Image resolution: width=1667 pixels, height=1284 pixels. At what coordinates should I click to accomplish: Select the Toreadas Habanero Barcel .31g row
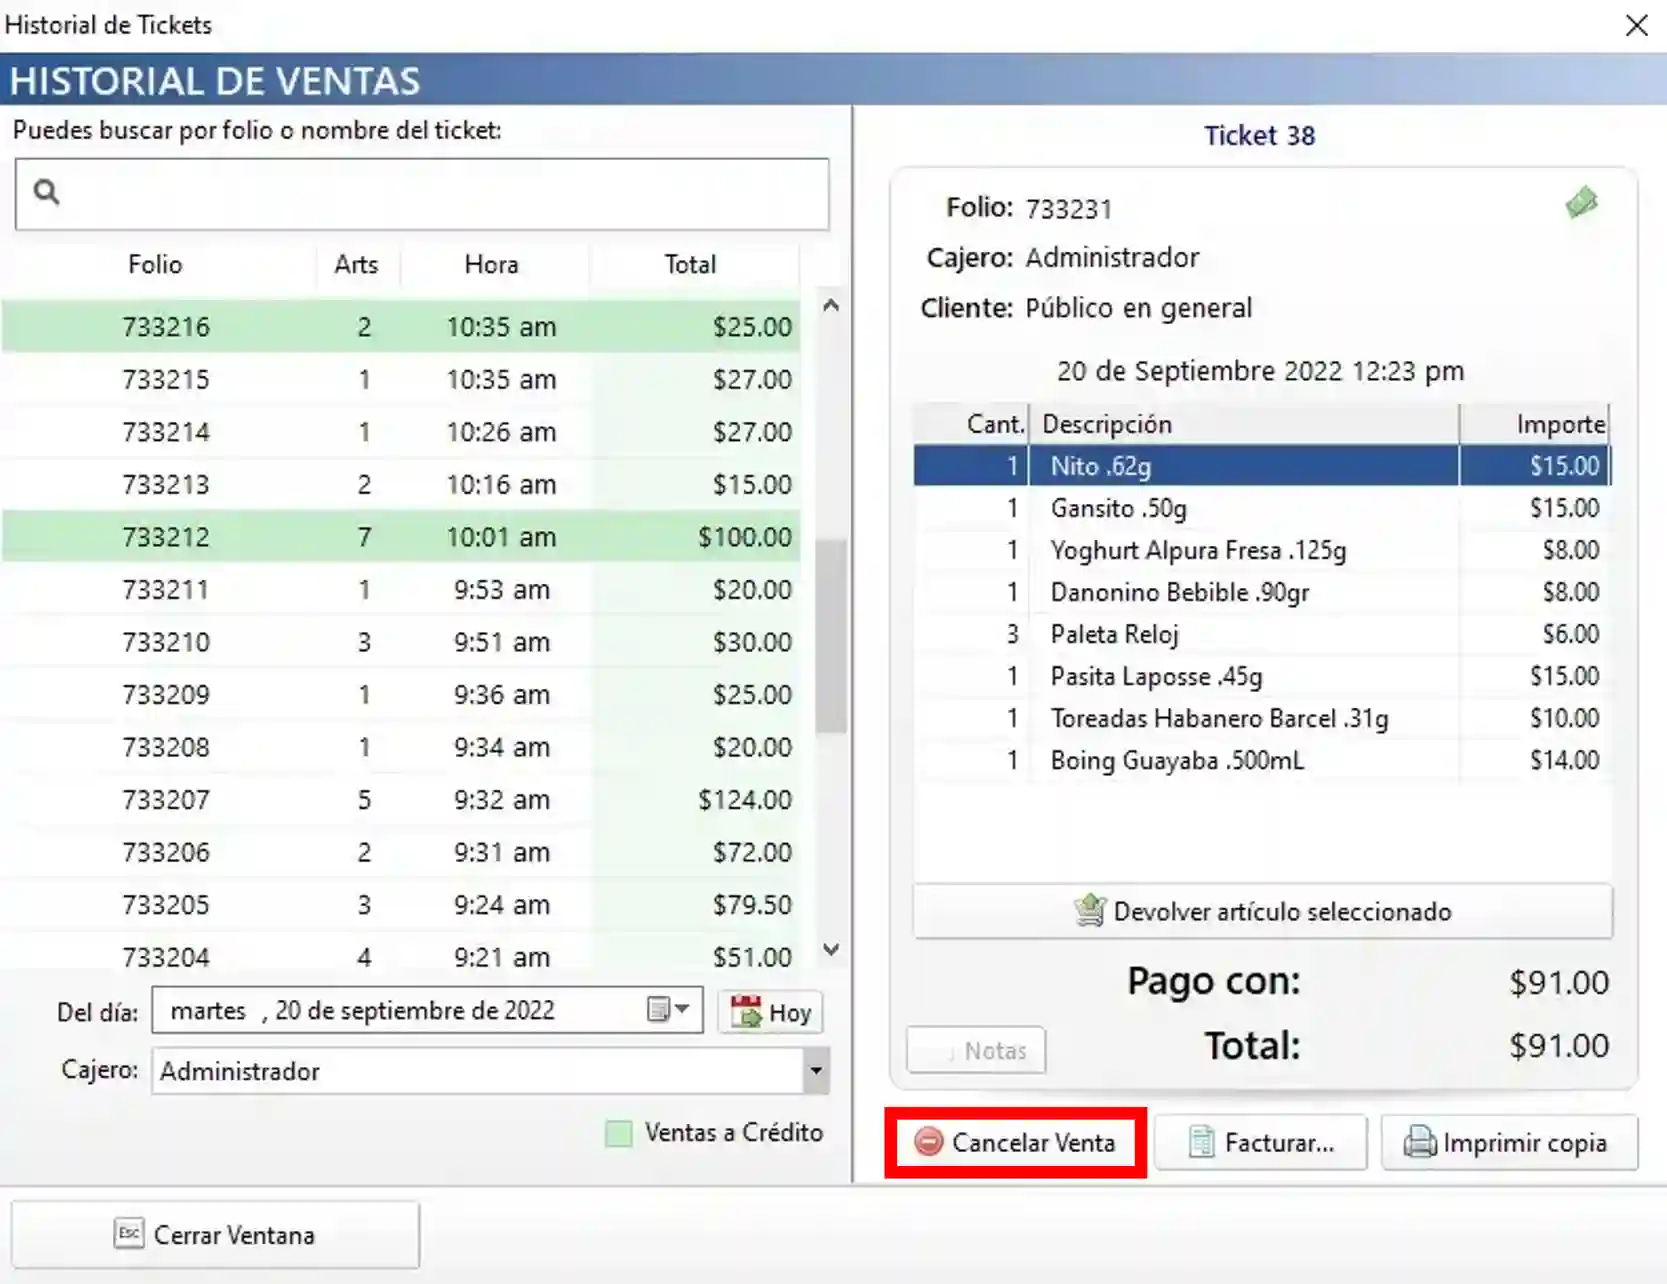1262,718
